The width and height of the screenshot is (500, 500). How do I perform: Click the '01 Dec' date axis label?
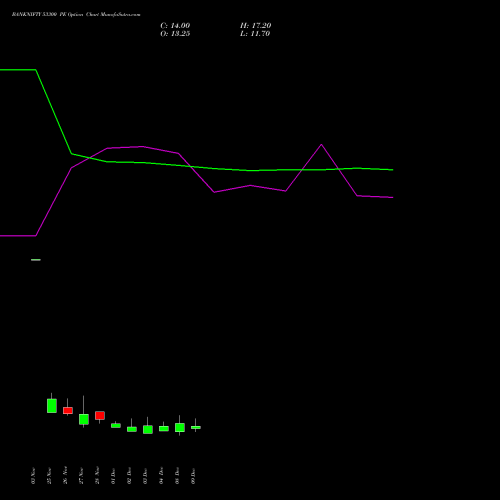click(113, 476)
